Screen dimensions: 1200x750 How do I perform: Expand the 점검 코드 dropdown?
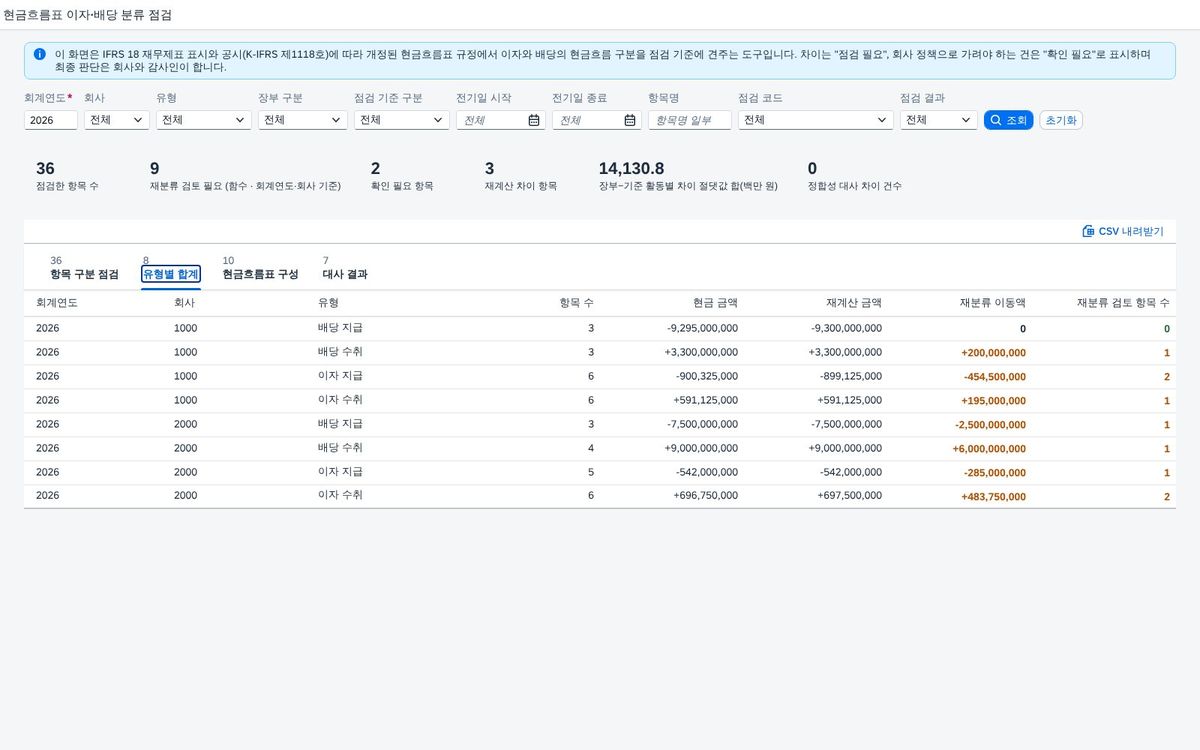[816, 120]
